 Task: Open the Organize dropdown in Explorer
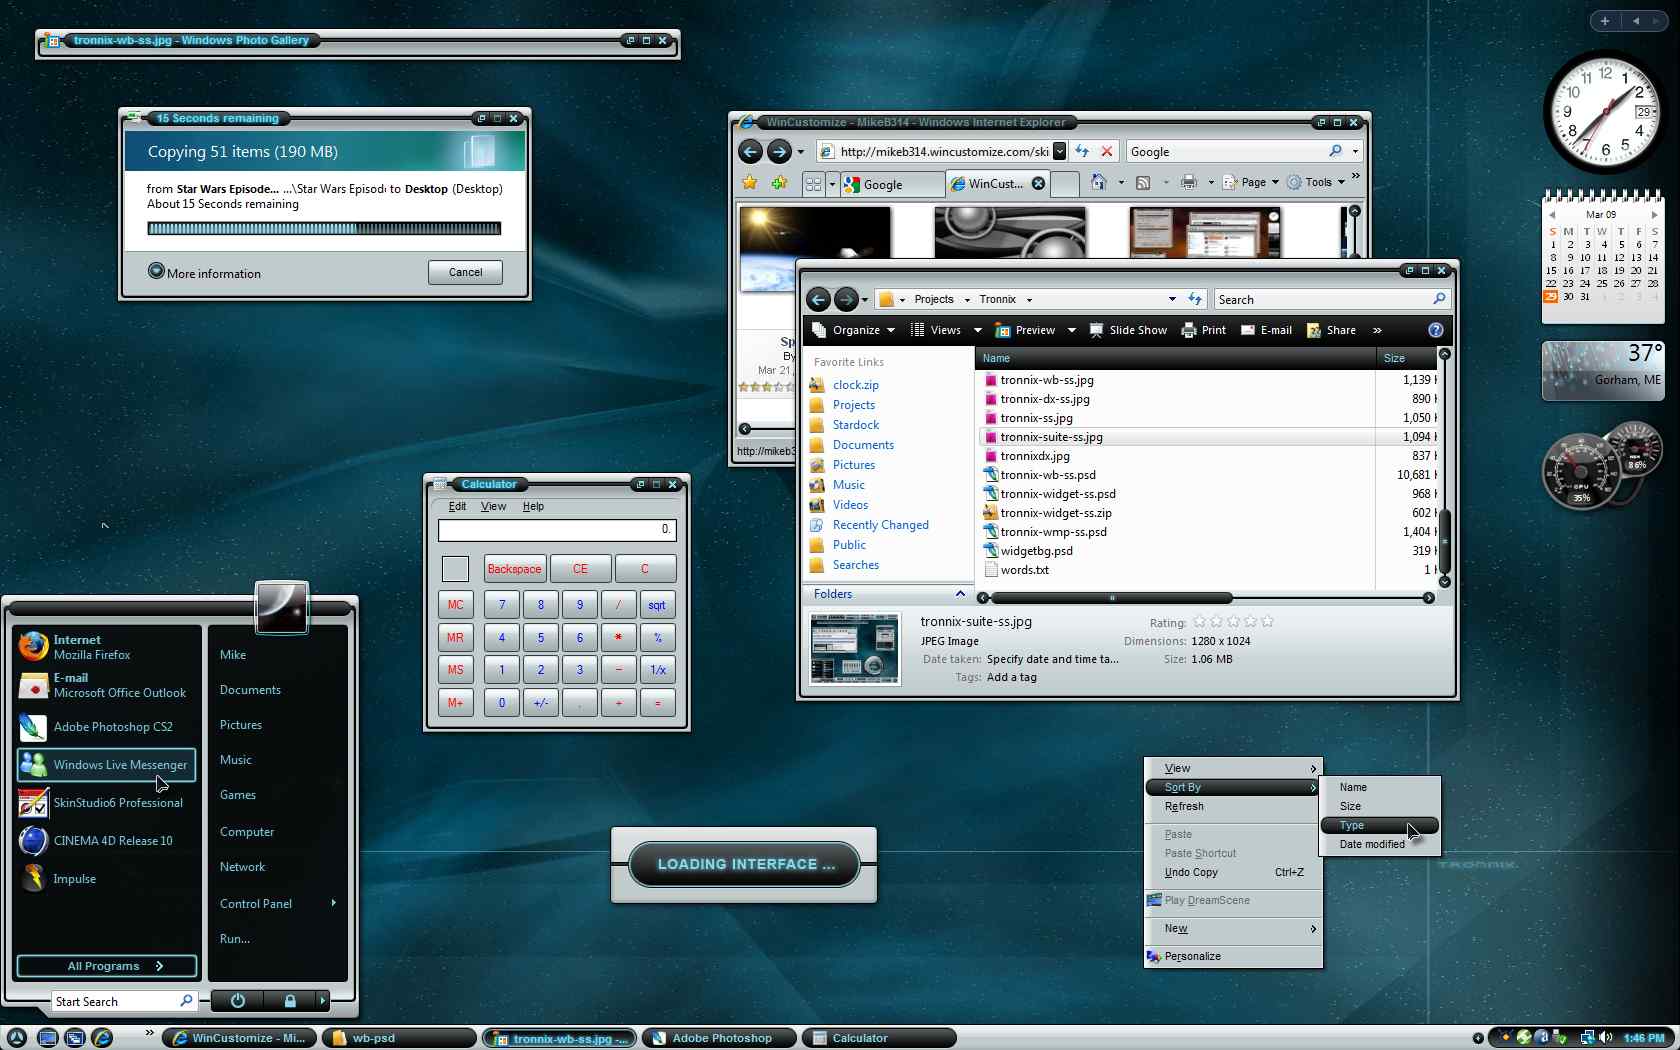coord(853,330)
